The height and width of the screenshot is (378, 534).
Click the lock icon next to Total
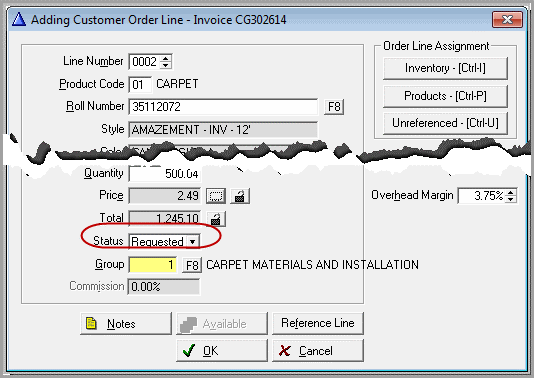click(x=216, y=219)
